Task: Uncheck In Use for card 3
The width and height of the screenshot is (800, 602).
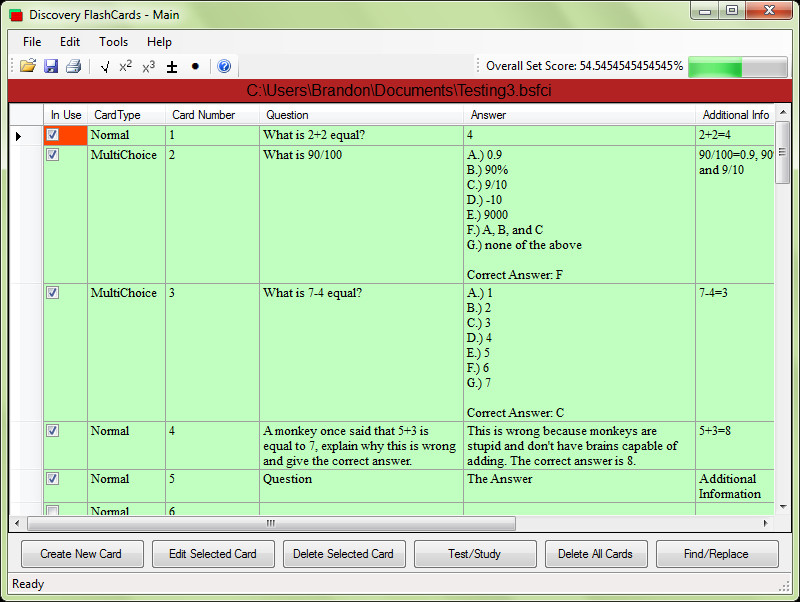Action: (x=53, y=292)
